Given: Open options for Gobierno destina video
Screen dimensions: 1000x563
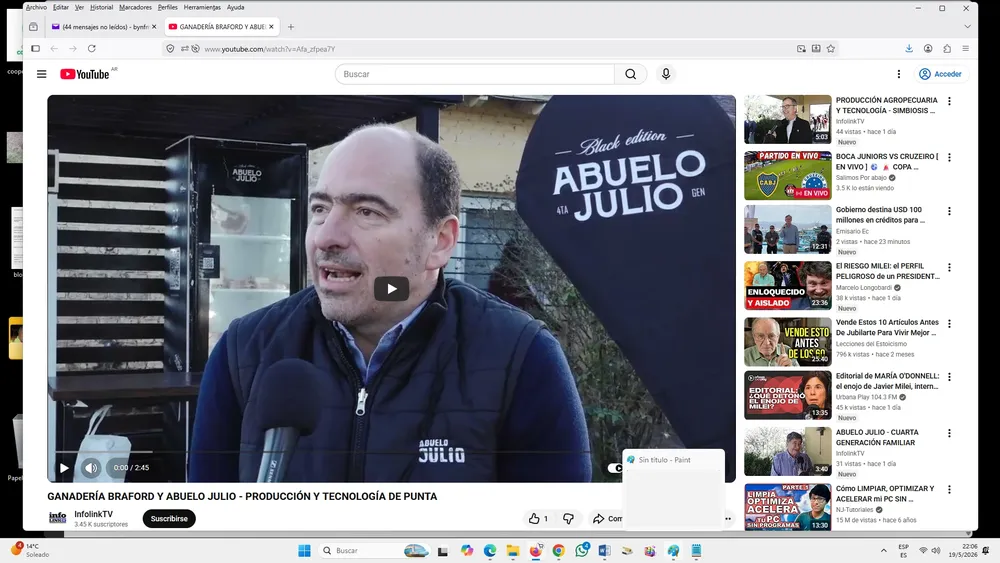Looking at the screenshot, I should pyautogui.click(x=949, y=210).
